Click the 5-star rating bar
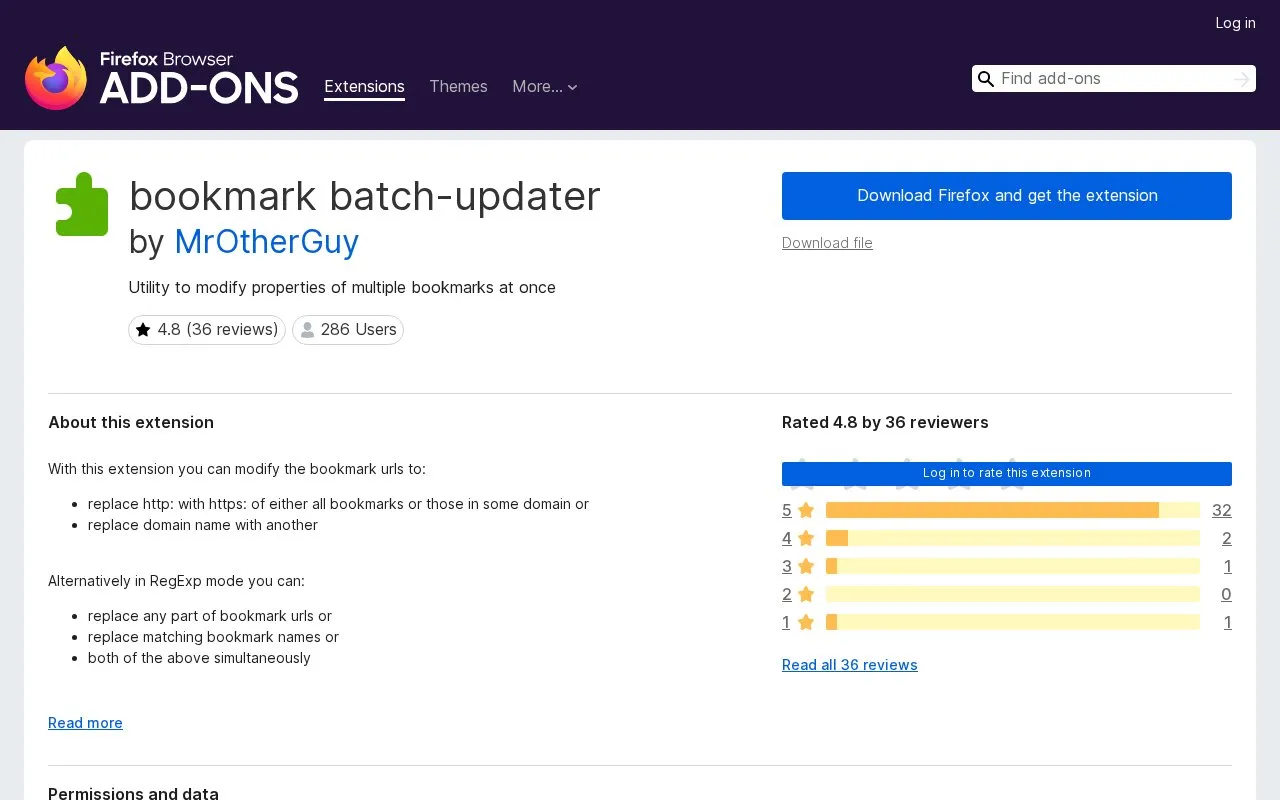 point(1013,510)
